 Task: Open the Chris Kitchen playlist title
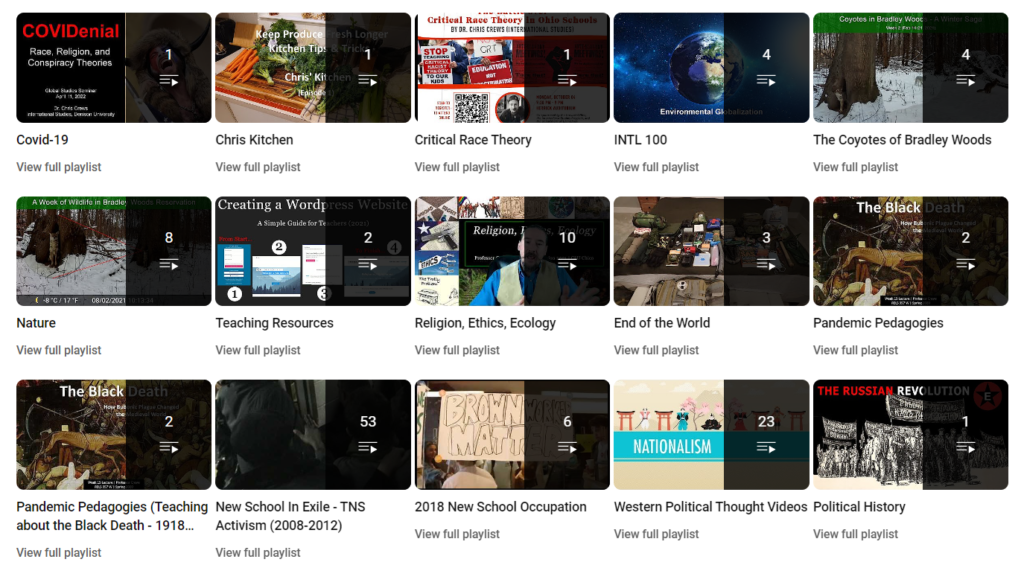(254, 140)
